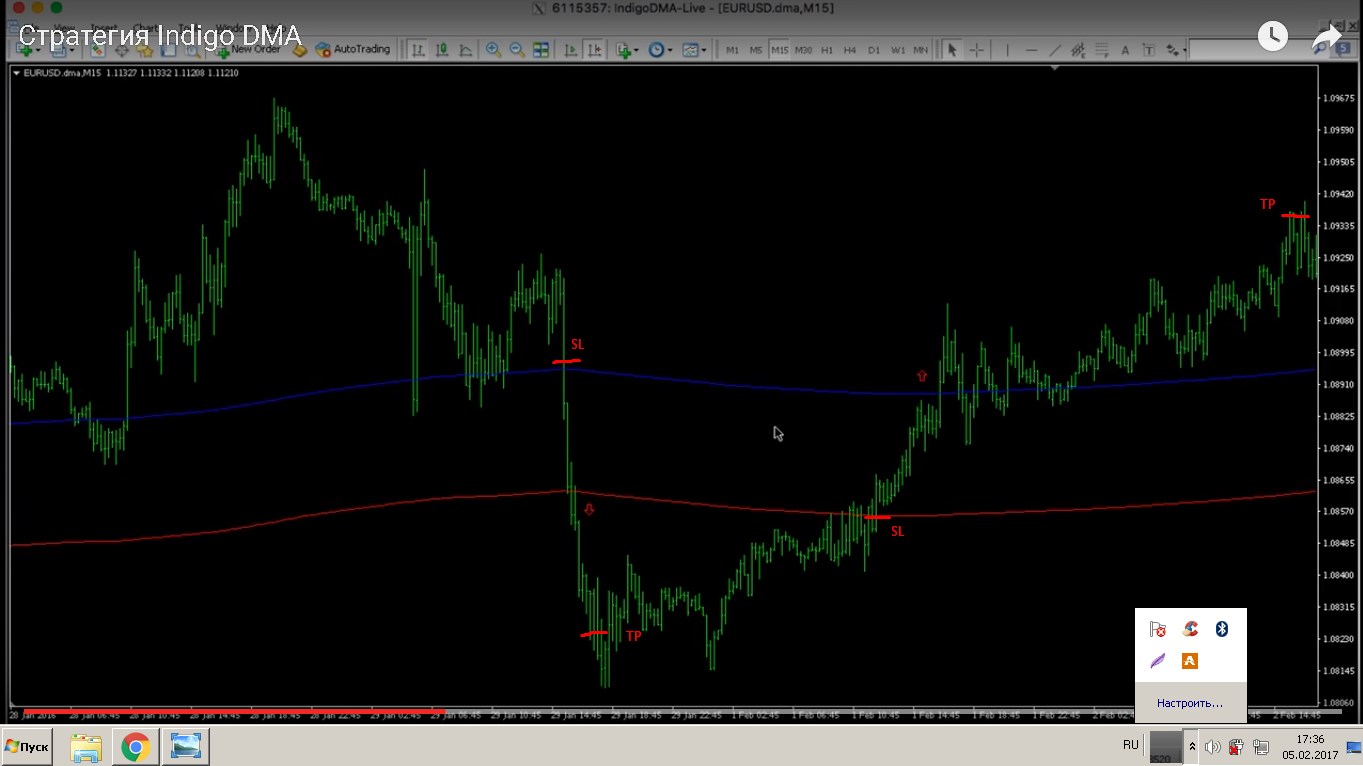Select W1 timeframe
This screenshot has height=766, width=1363.
(898, 50)
